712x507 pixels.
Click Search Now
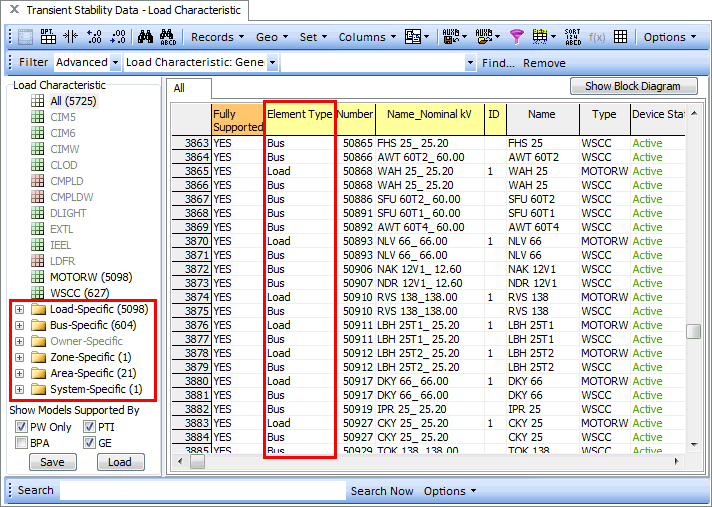tap(382, 491)
